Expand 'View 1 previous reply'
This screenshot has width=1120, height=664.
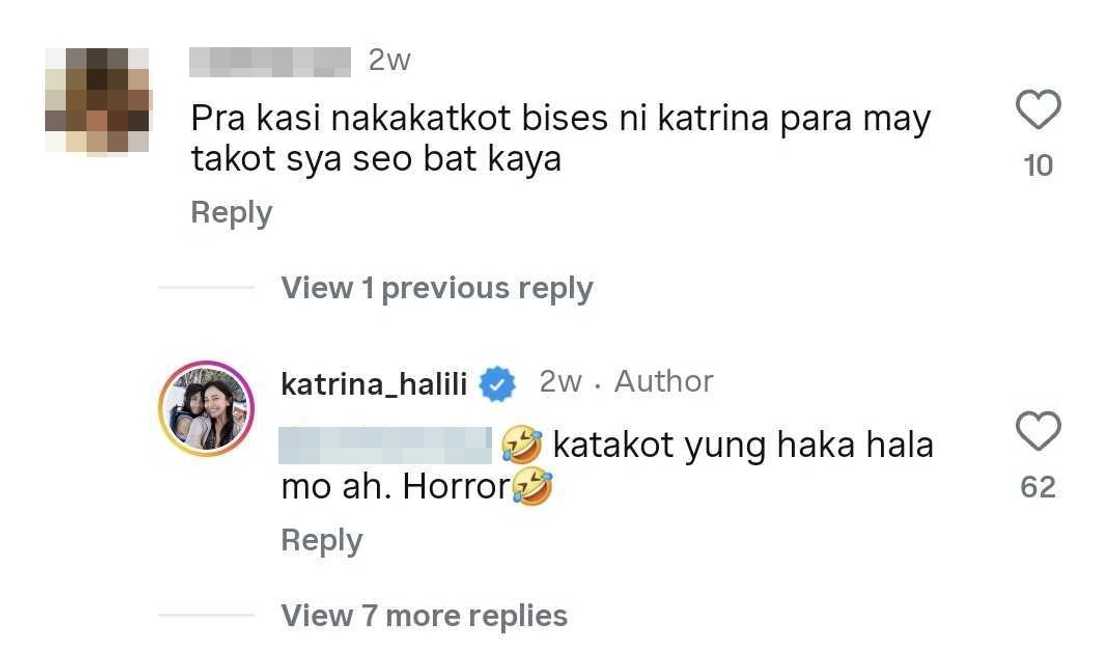tap(436, 288)
